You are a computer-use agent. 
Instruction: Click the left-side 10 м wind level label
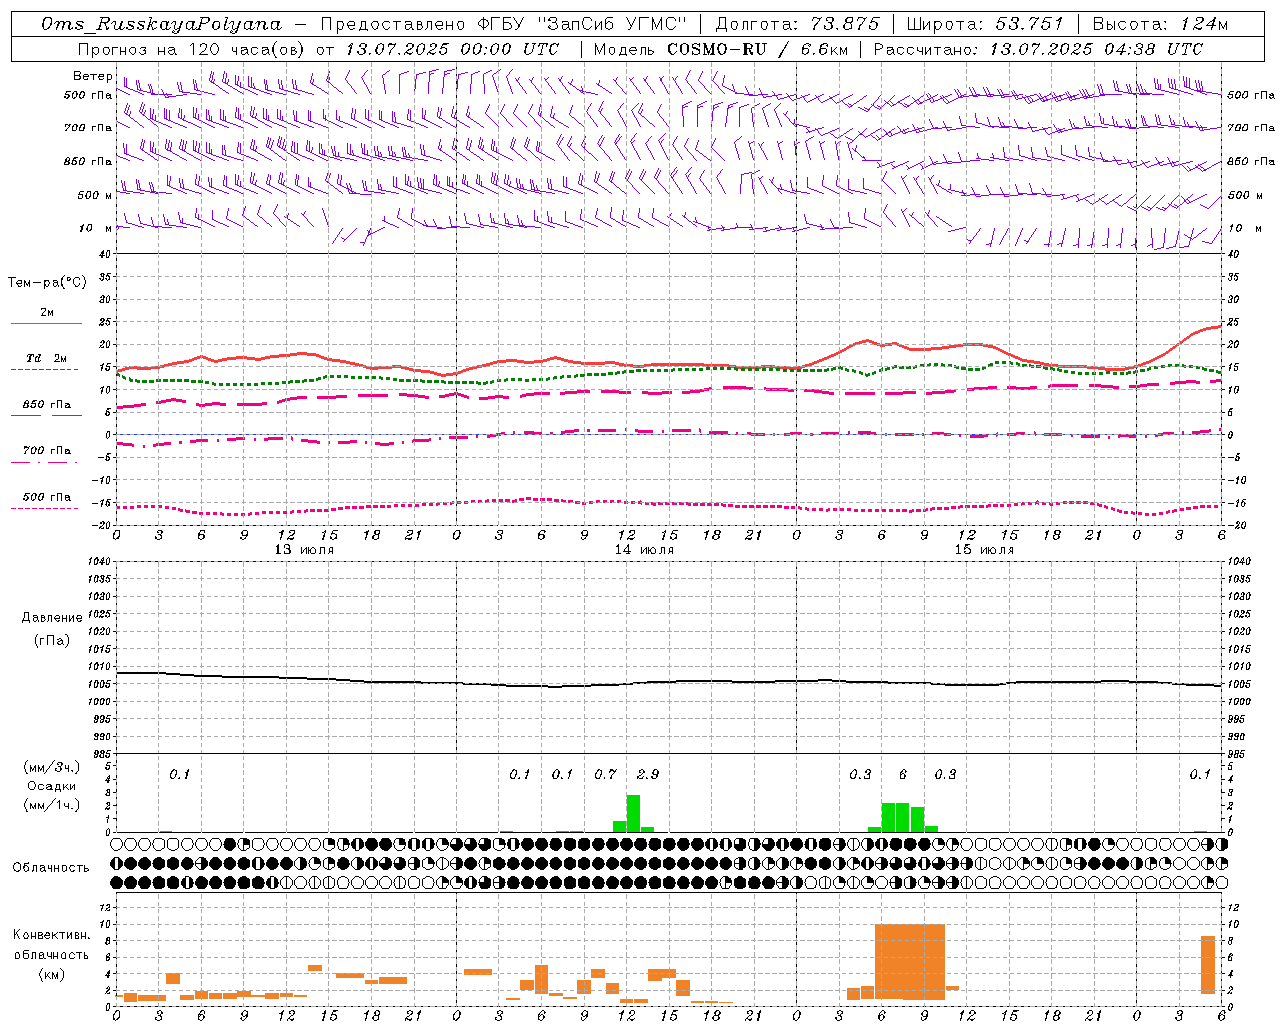(x=96, y=228)
